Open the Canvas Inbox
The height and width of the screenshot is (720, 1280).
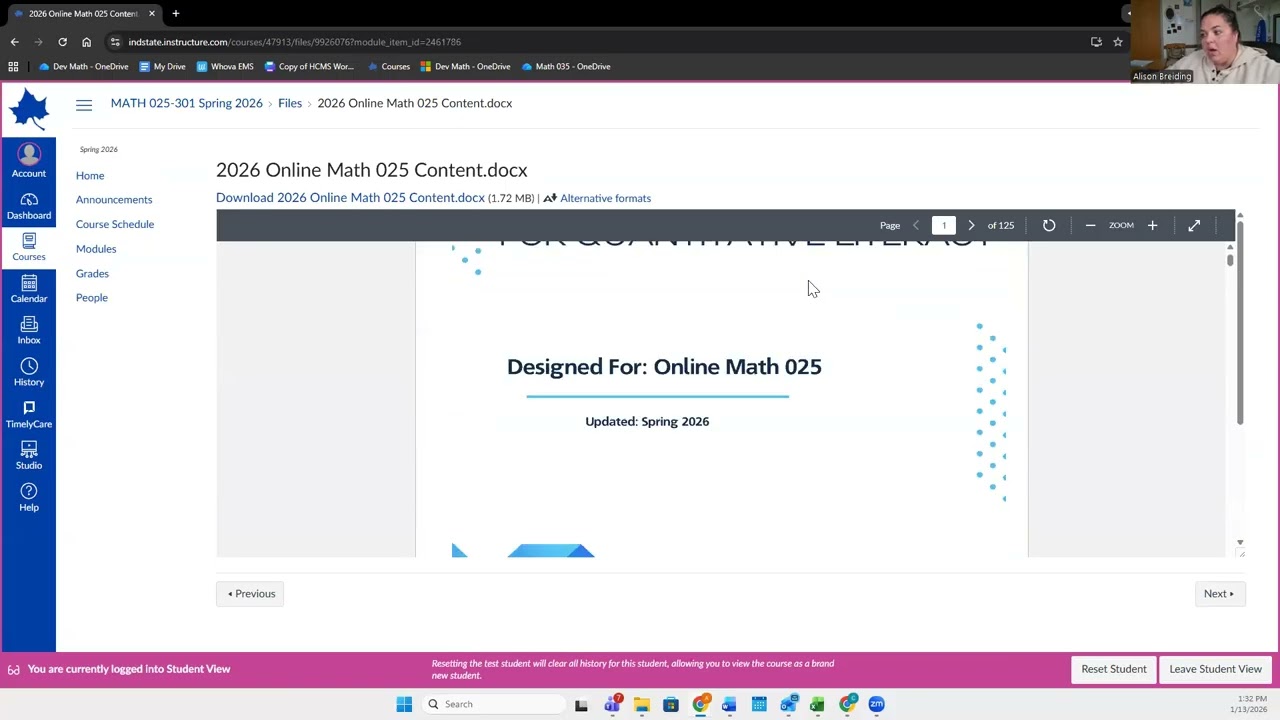click(x=28, y=330)
